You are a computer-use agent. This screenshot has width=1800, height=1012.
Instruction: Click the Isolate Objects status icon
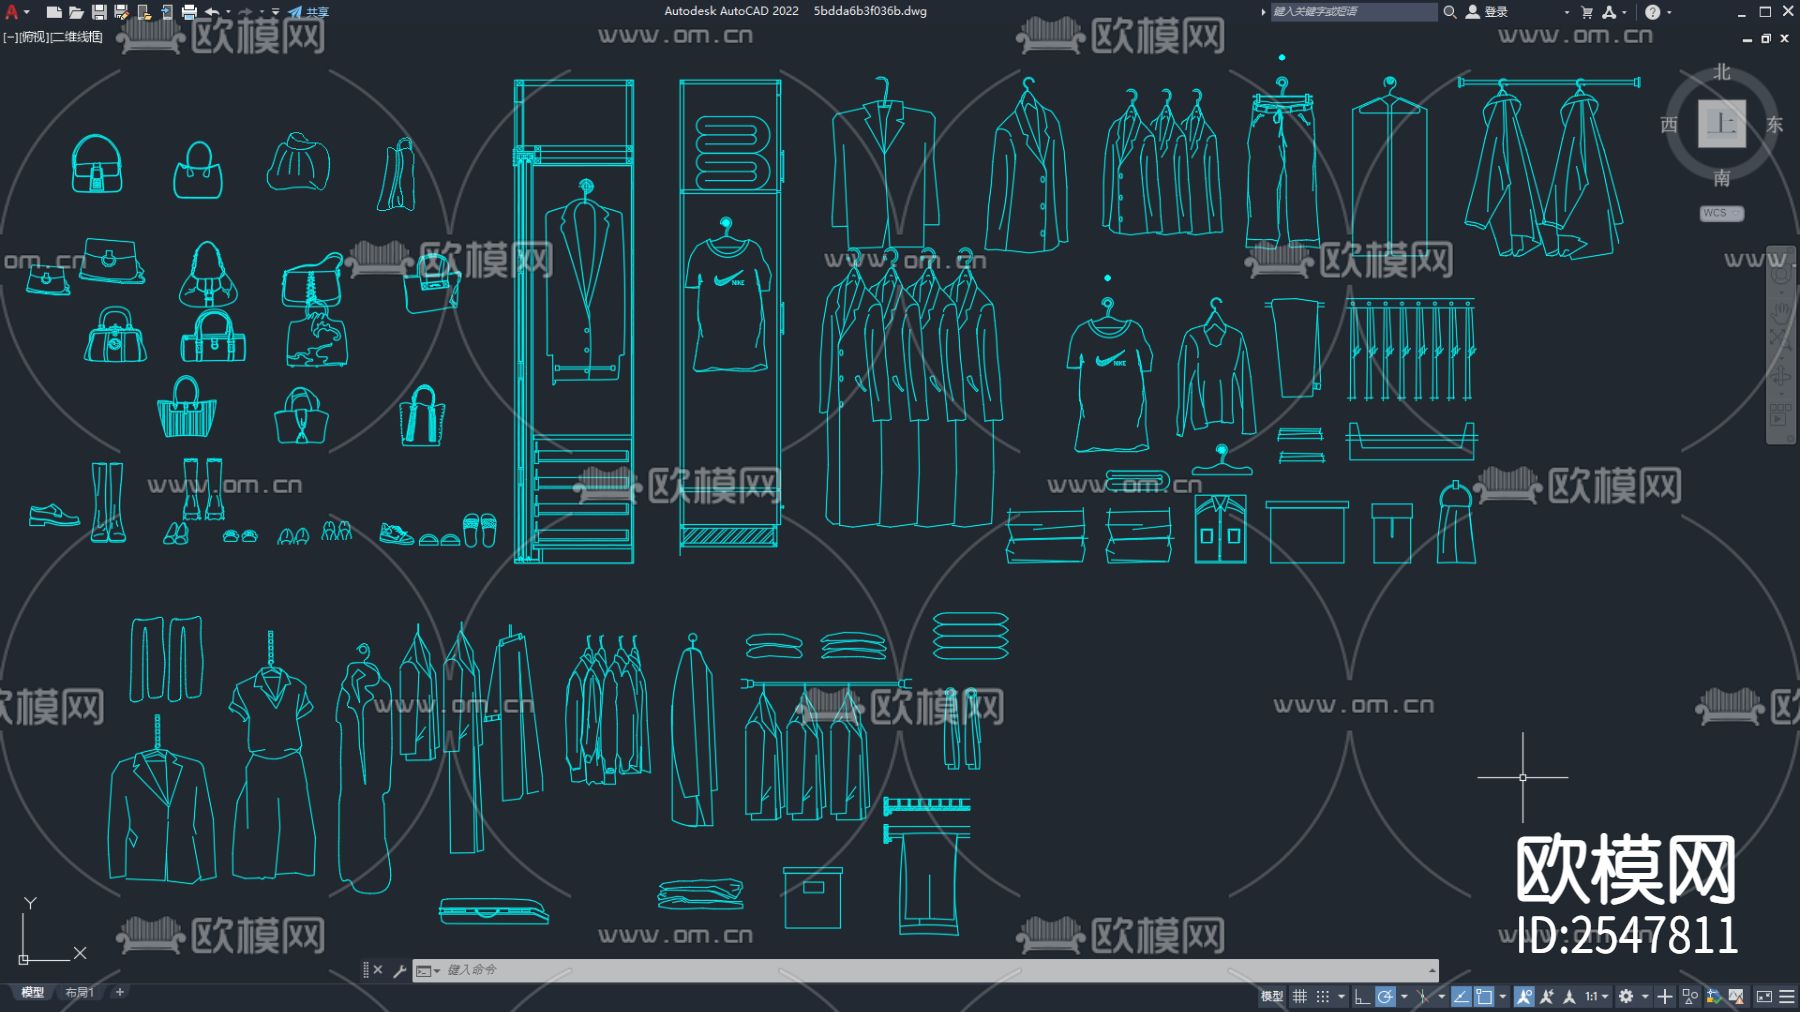click(1690, 996)
